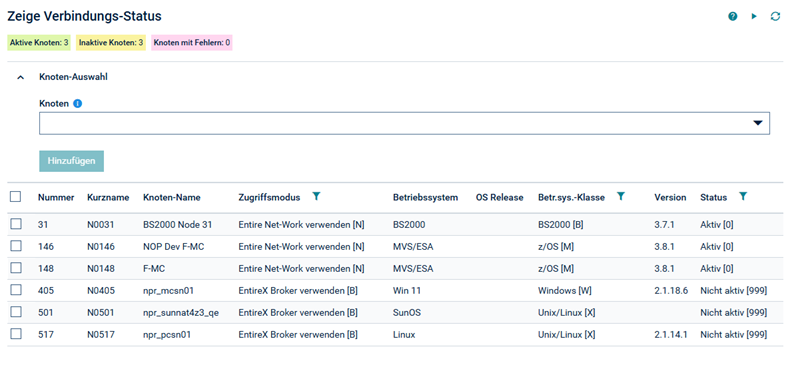
Task: Click version 3.7.1 cell
Action: click(664, 224)
